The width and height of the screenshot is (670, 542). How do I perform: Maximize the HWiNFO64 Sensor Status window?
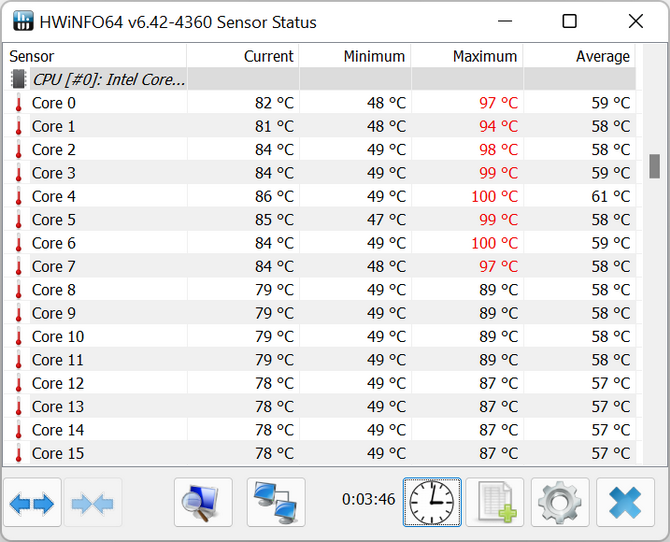[x=569, y=21]
